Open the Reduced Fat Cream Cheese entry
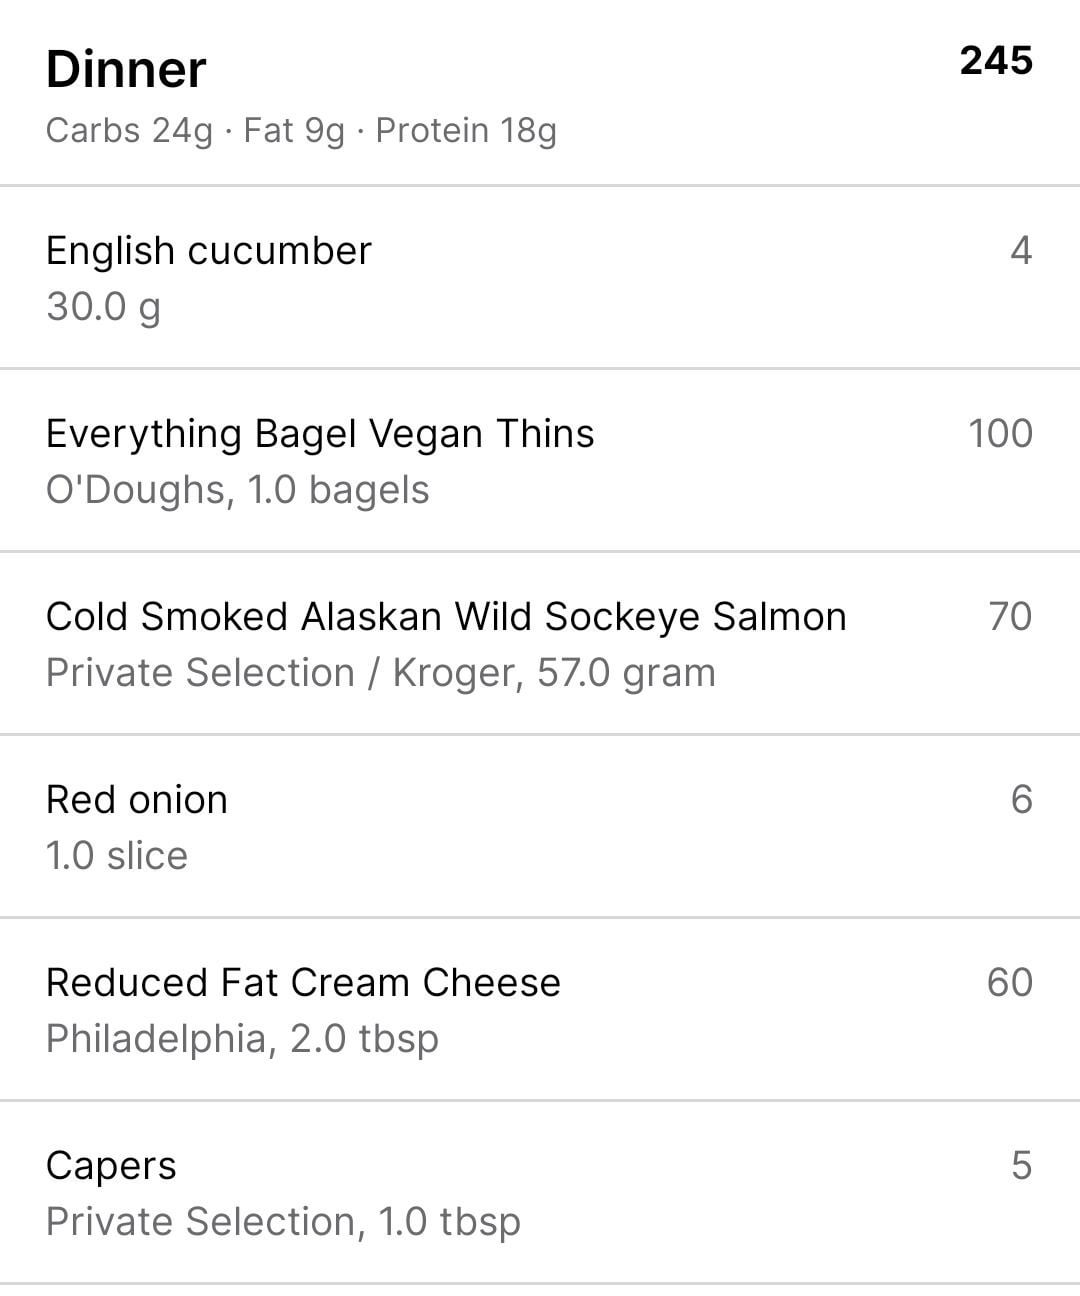 303,983
